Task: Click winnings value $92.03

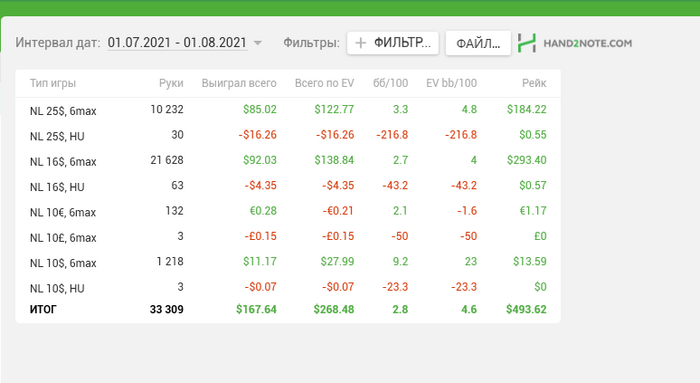Action: 259,160
